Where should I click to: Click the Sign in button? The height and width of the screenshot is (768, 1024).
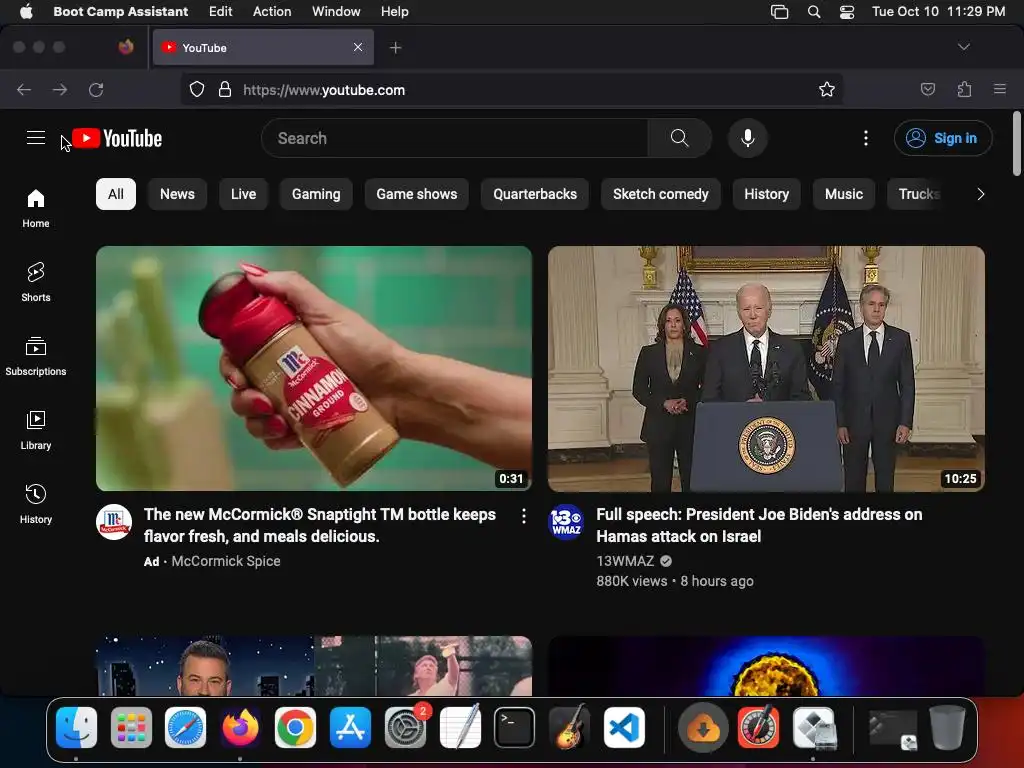click(943, 138)
